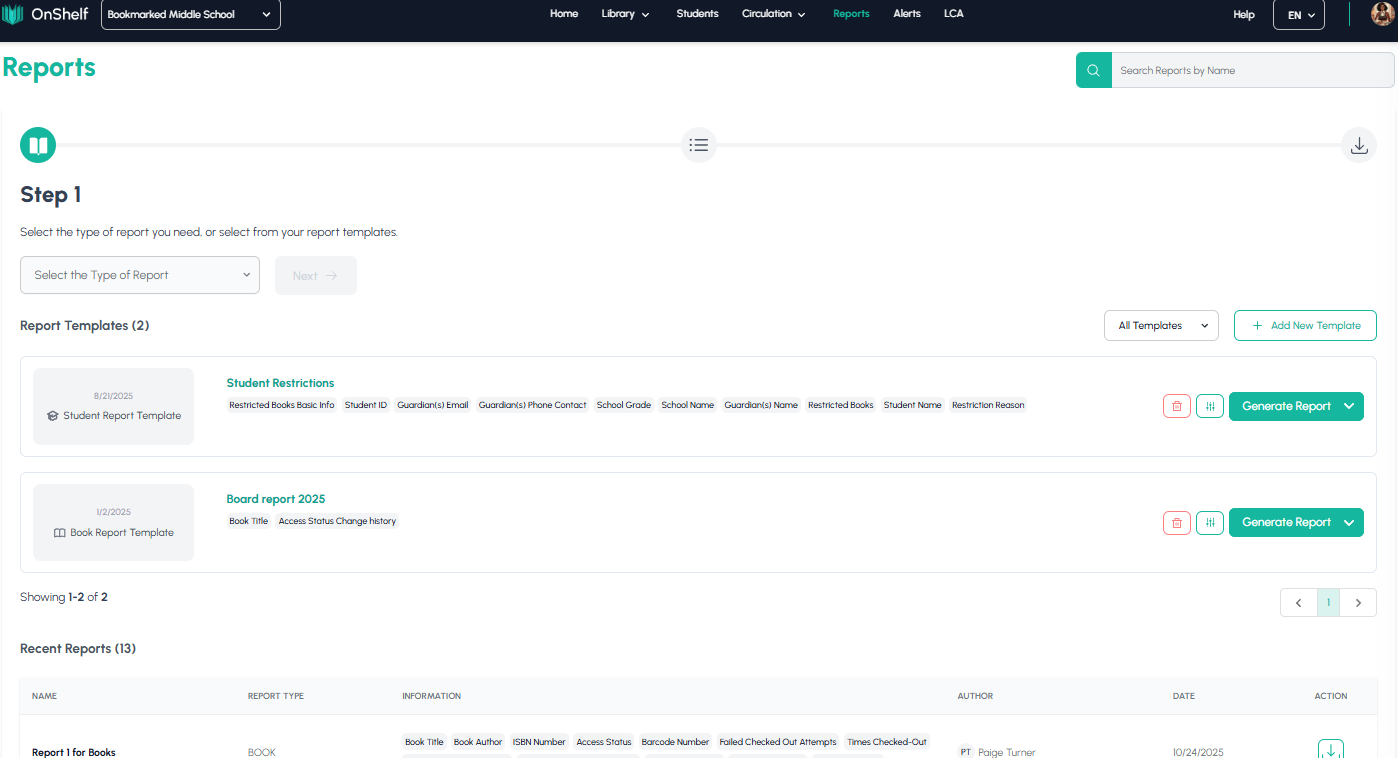Click Add New Template button

pyautogui.click(x=1305, y=326)
